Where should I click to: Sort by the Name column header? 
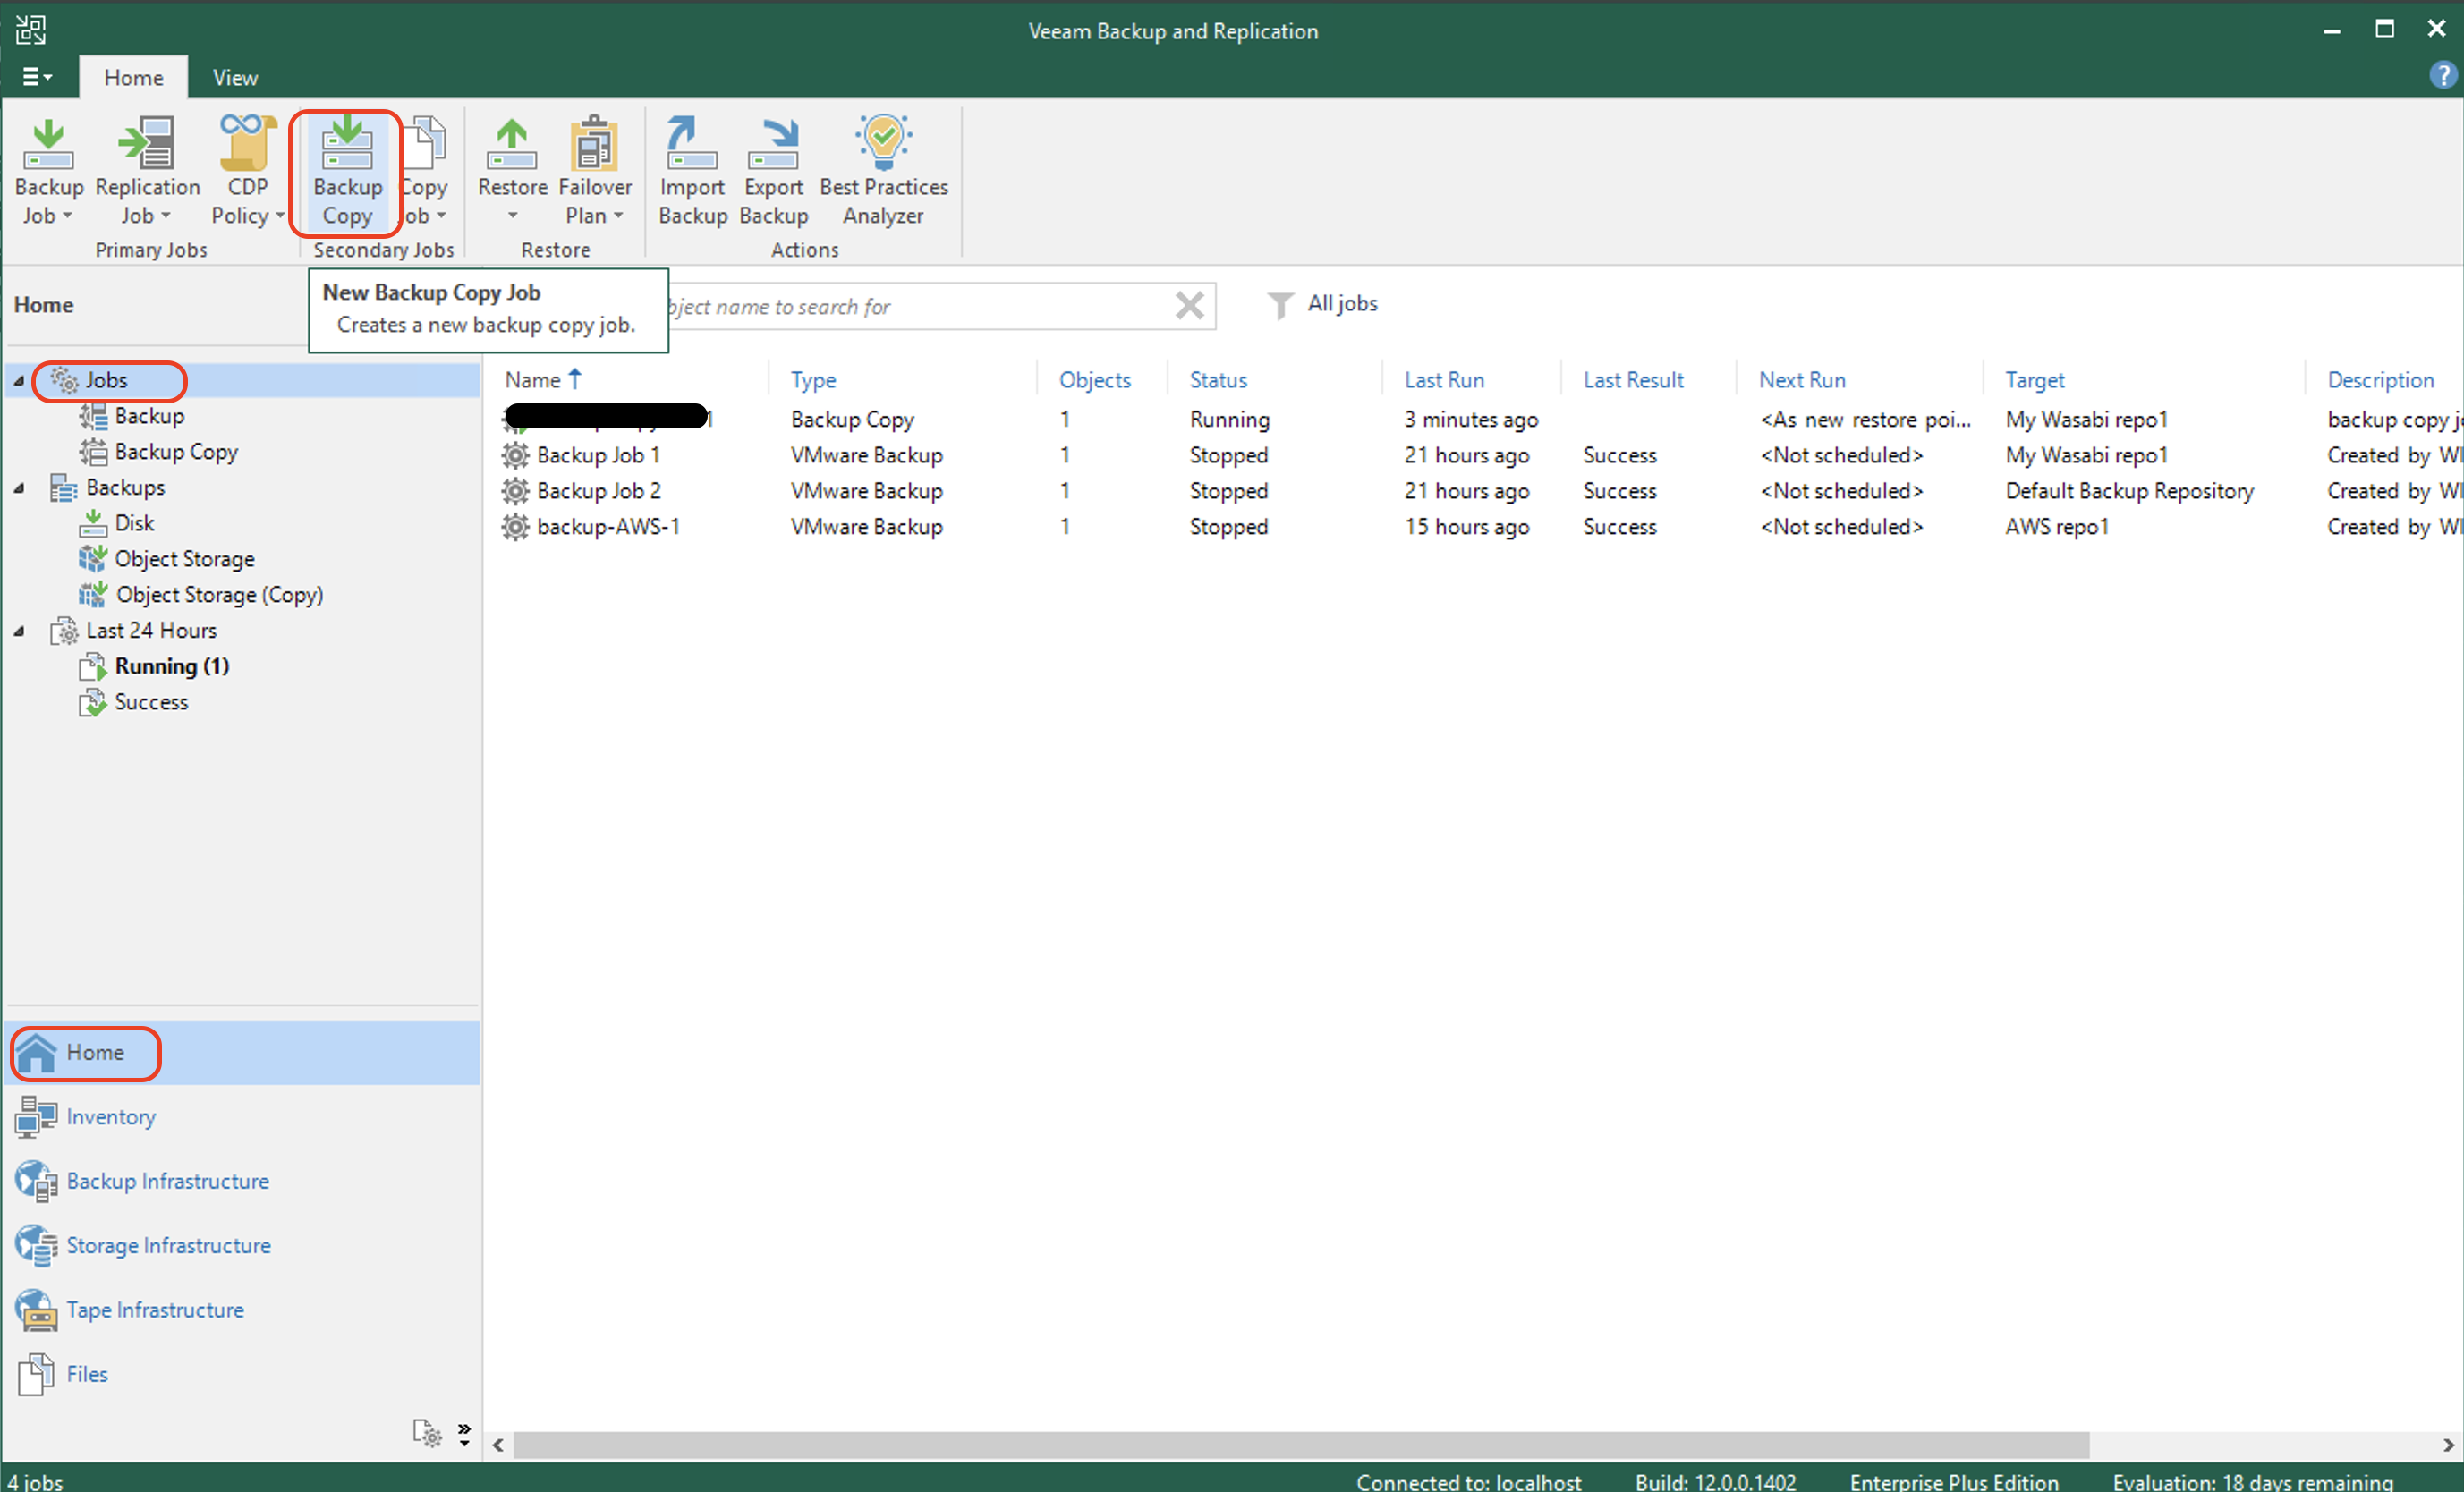[532, 380]
